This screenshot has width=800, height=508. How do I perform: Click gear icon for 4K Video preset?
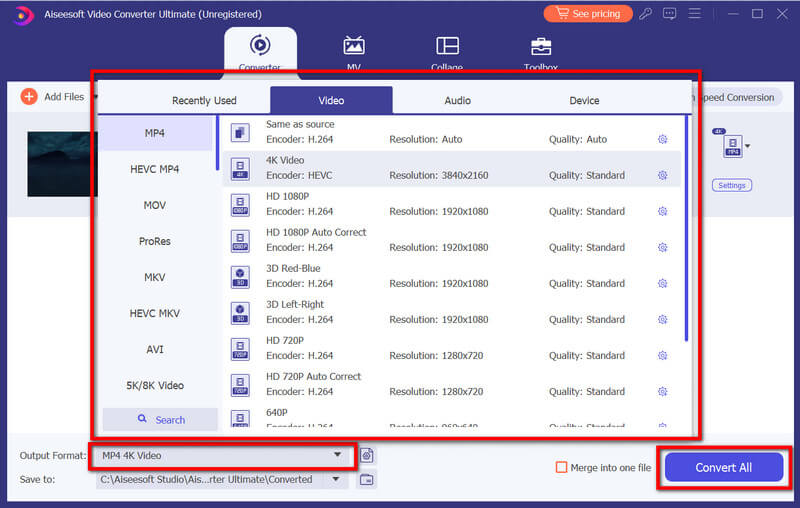tap(662, 175)
